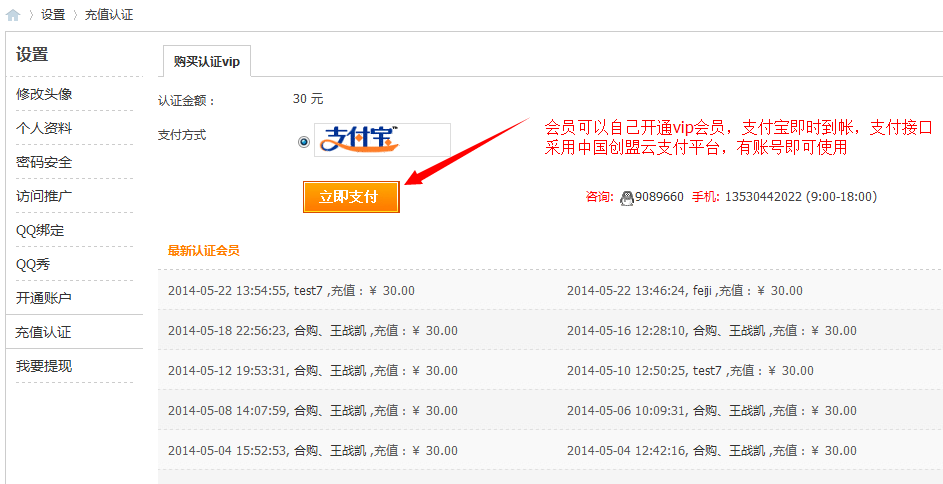This screenshot has width=943, height=484.
Task: Click record dated 2014-05-08 14:07:59
Action: [x=313, y=411]
